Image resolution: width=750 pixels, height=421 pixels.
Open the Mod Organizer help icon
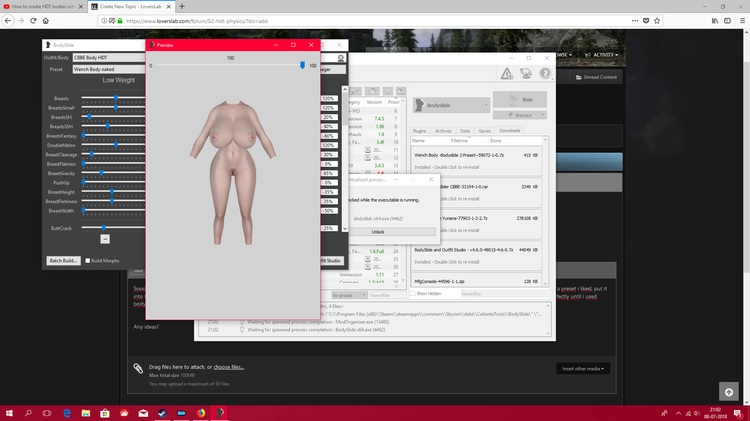point(545,73)
